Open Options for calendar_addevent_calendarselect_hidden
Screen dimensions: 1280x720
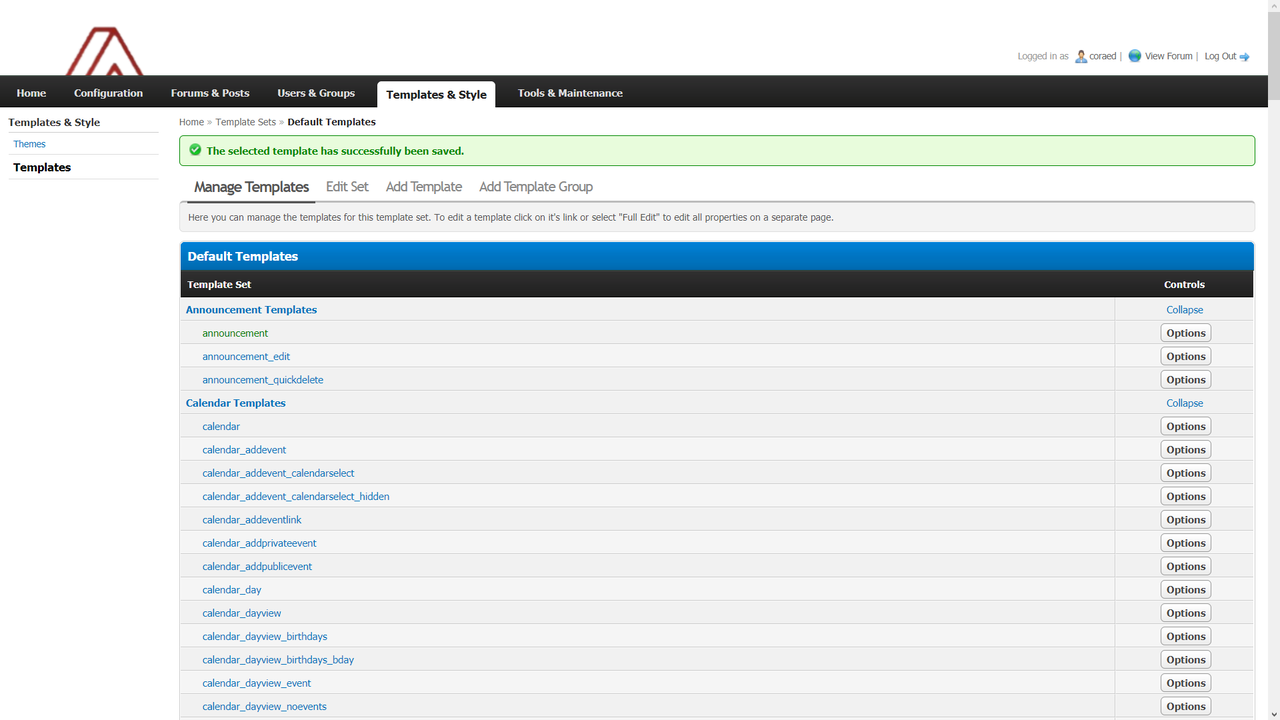1186,496
